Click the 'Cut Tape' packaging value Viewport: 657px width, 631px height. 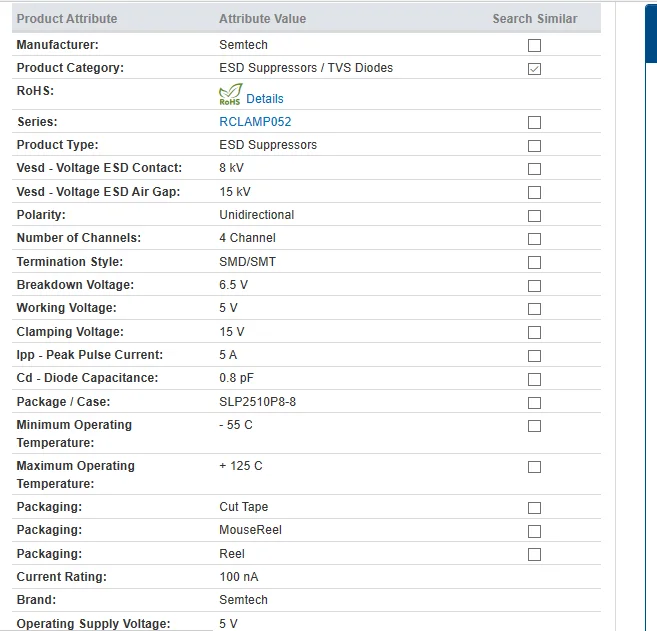coord(244,507)
